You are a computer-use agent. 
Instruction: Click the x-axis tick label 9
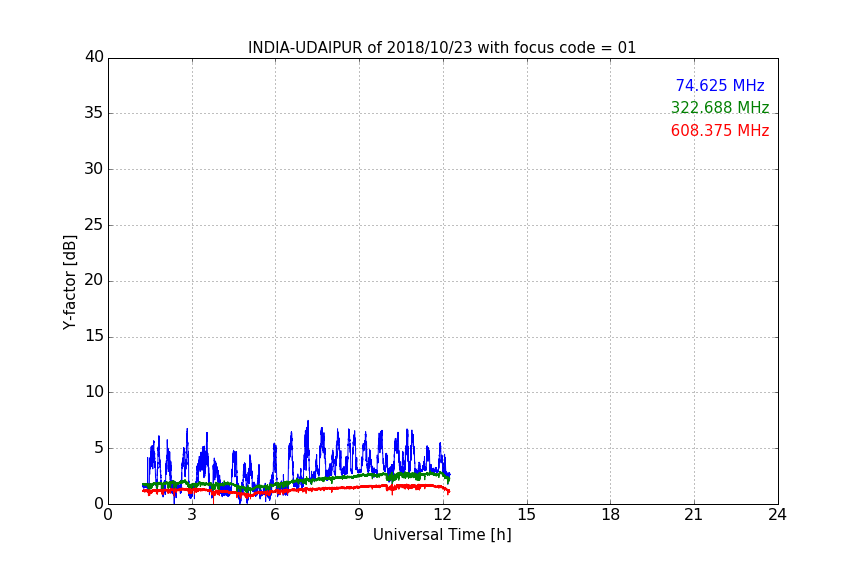pos(359,515)
